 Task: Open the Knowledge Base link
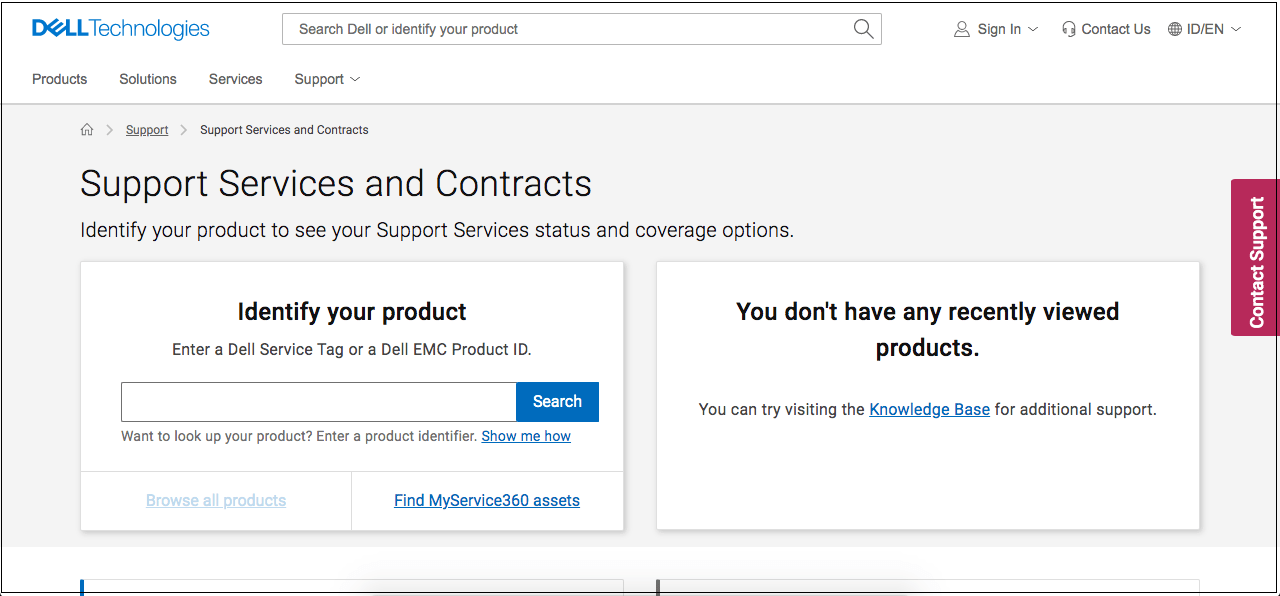coord(929,409)
